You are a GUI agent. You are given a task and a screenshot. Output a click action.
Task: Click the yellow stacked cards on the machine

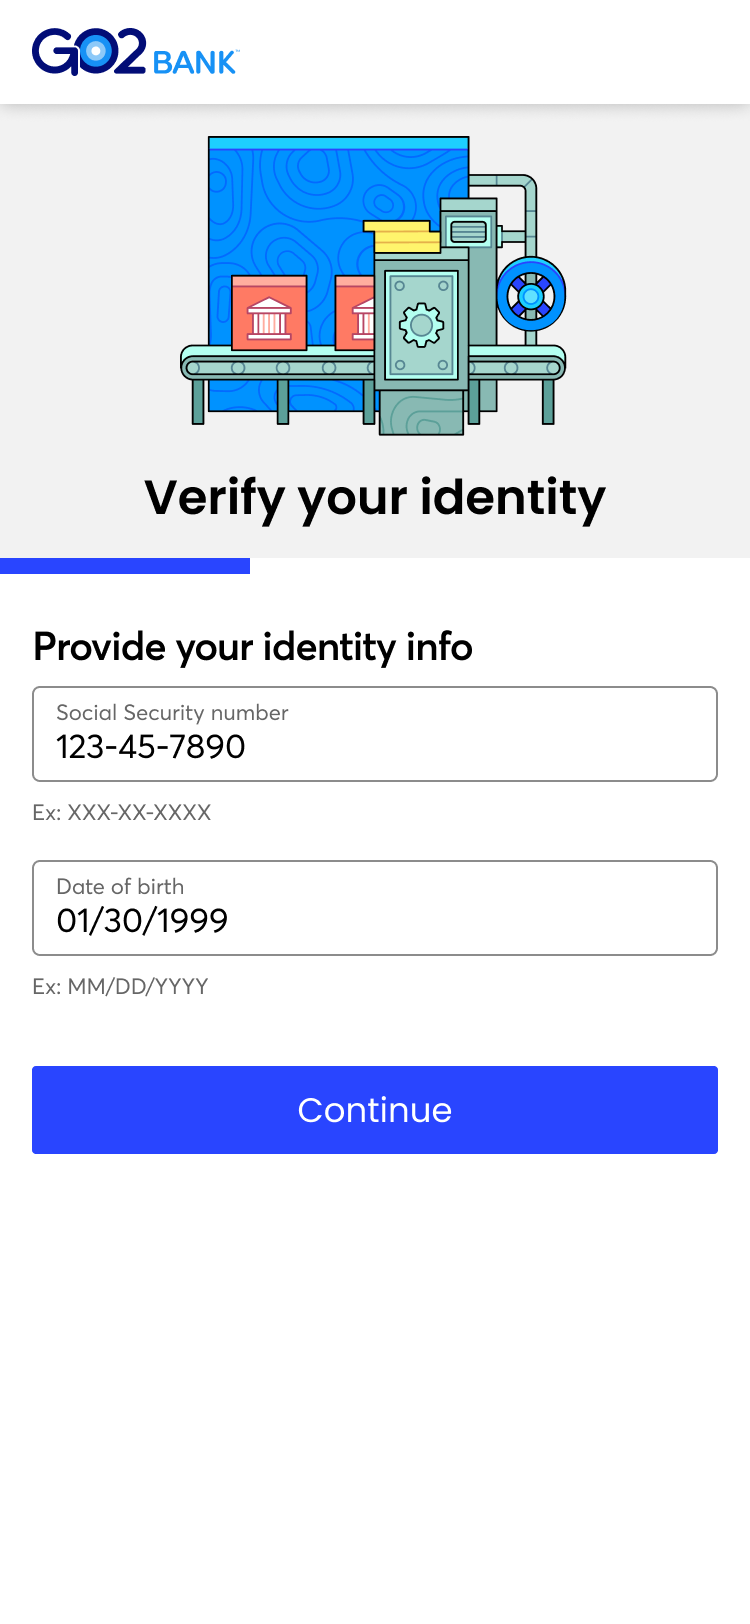pyautogui.click(x=402, y=237)
